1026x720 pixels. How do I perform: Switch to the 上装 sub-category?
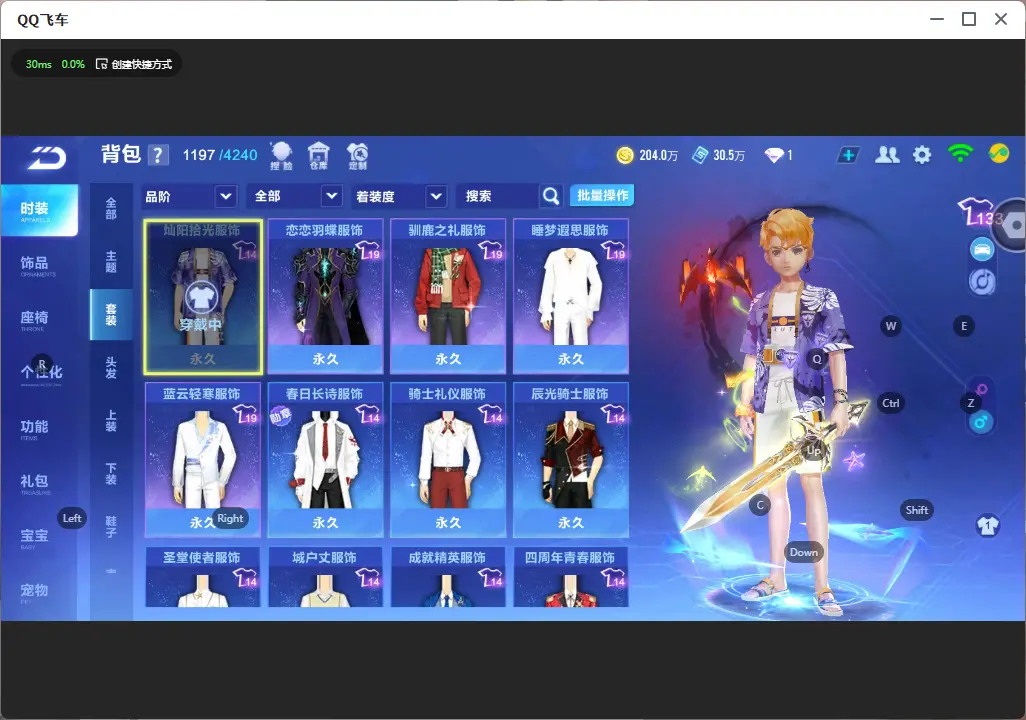111,421
